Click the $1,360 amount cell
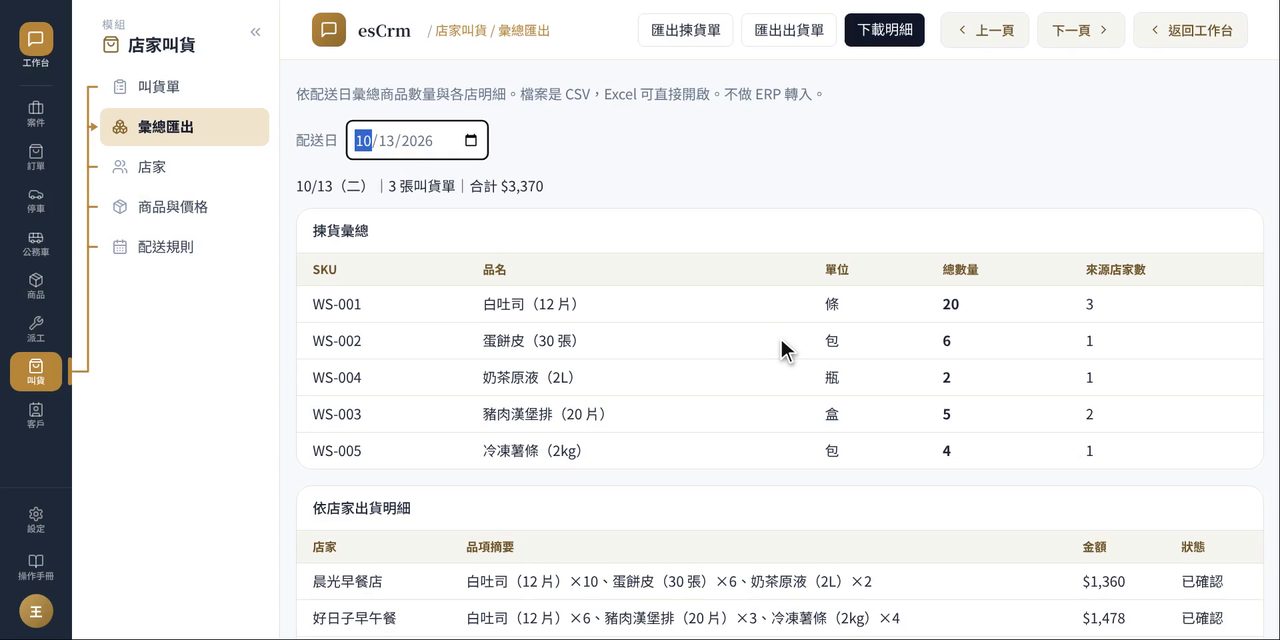The width and height of the screenshot is (1280, 640). tap(1104, 581)
